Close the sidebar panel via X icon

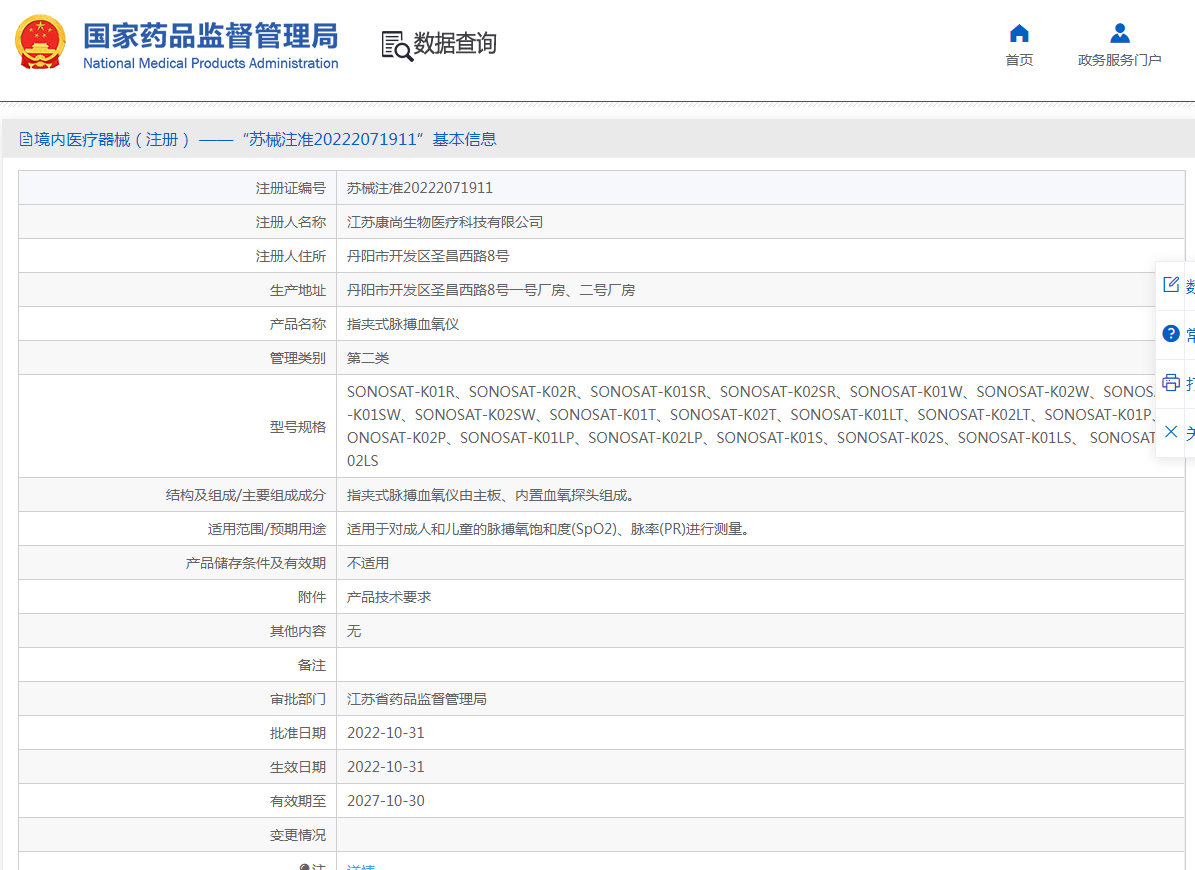[x=1169, y=431]
